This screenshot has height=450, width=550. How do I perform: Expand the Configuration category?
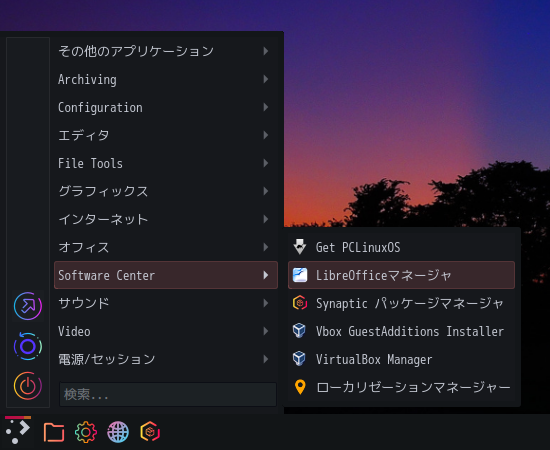click(x=166, y=107)
